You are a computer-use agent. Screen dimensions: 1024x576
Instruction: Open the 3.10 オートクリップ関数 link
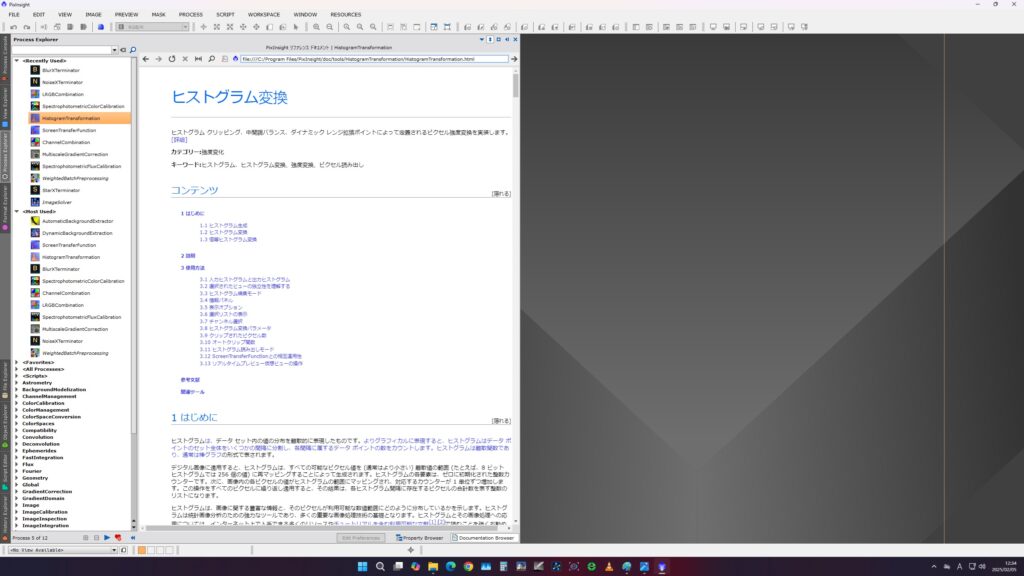[x=227, y=342]
